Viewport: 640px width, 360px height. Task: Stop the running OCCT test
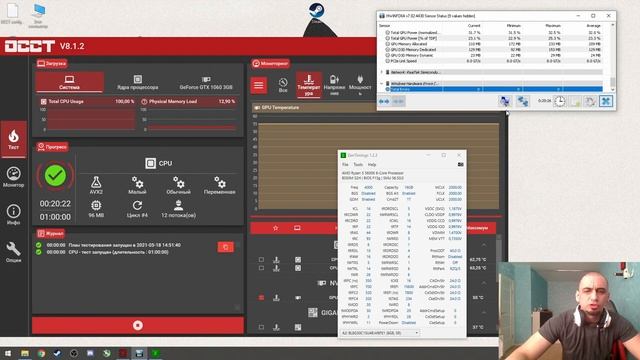point(138,325)
